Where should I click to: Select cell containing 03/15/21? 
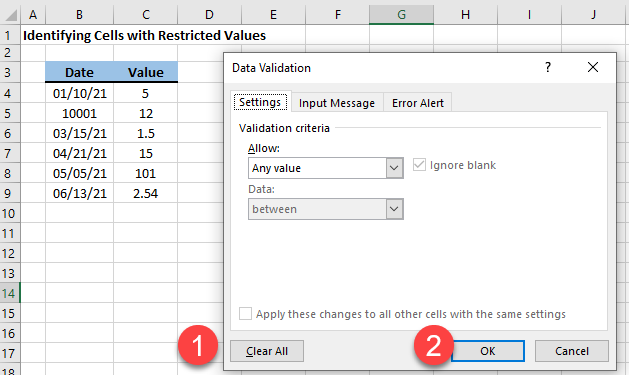coord(79,134)
